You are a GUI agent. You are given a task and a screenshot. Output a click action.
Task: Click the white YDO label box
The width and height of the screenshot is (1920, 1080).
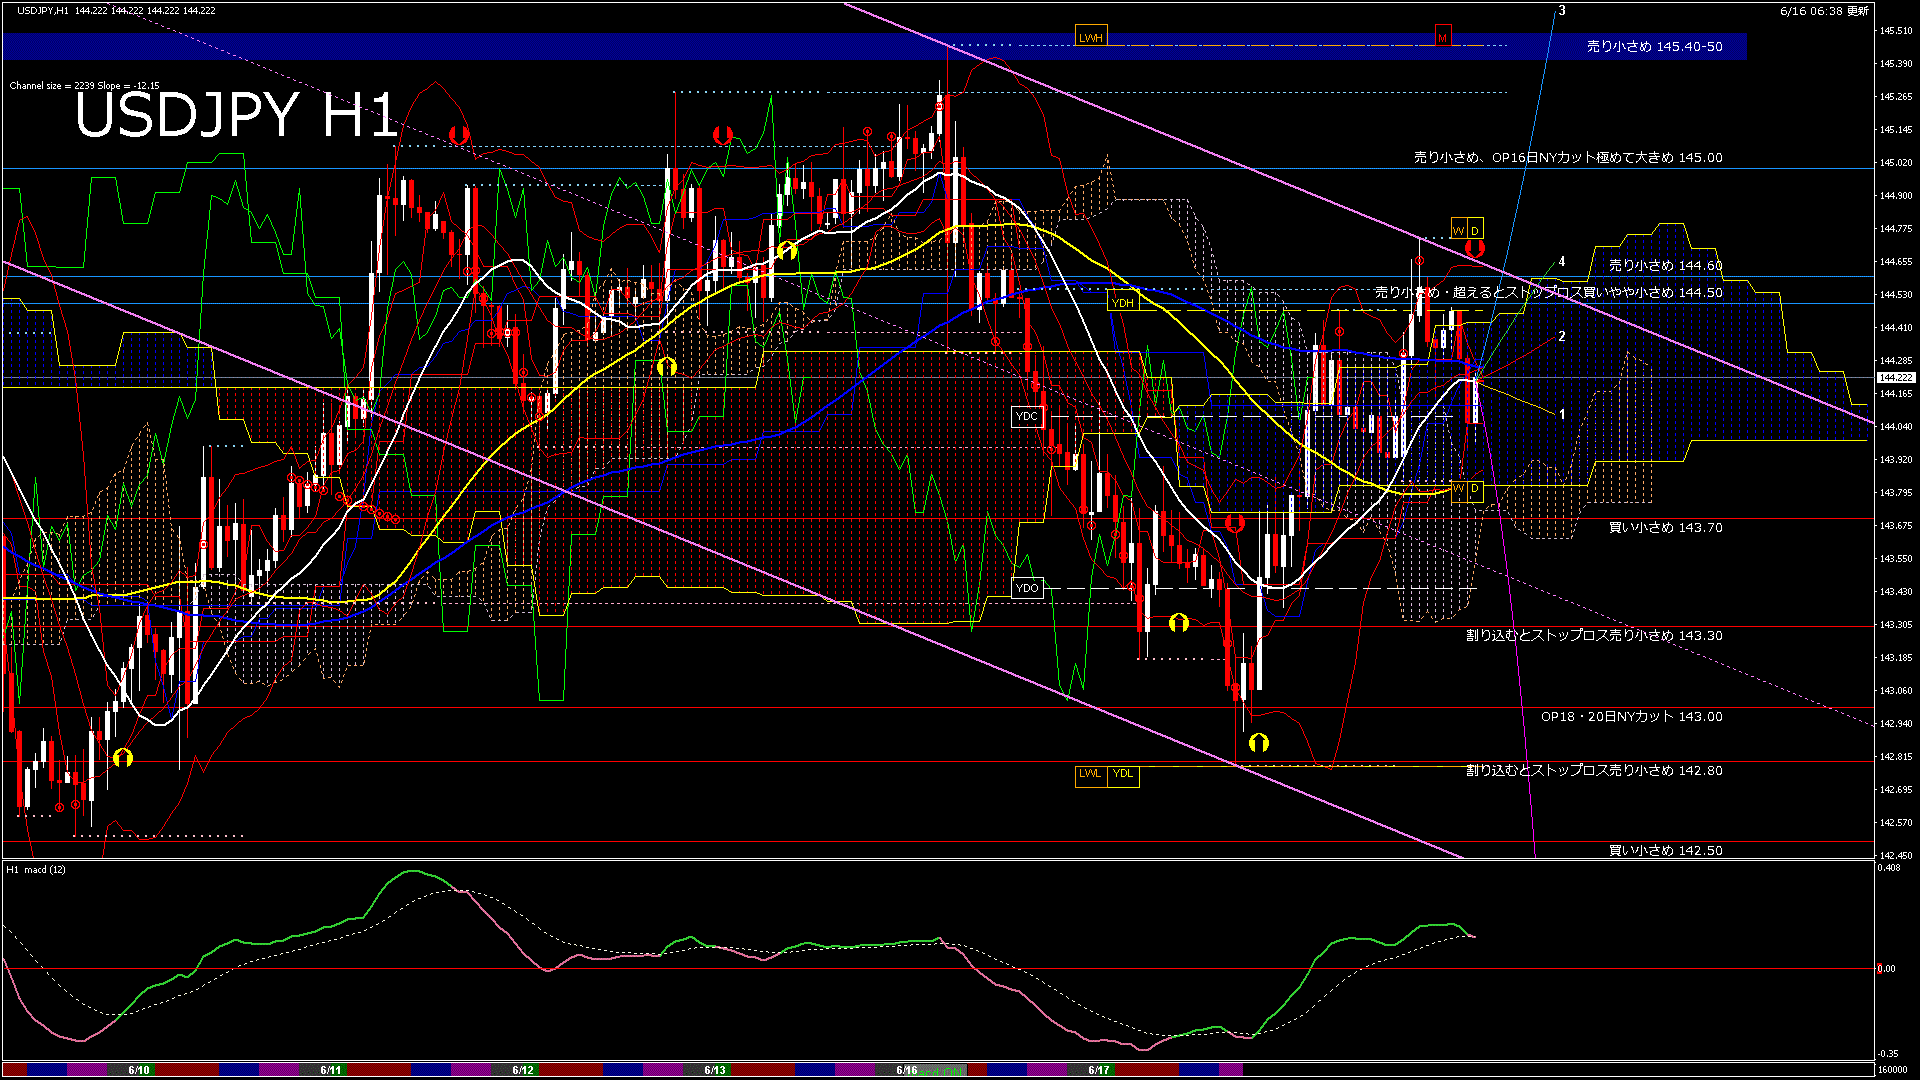[x=1027, y=588]
